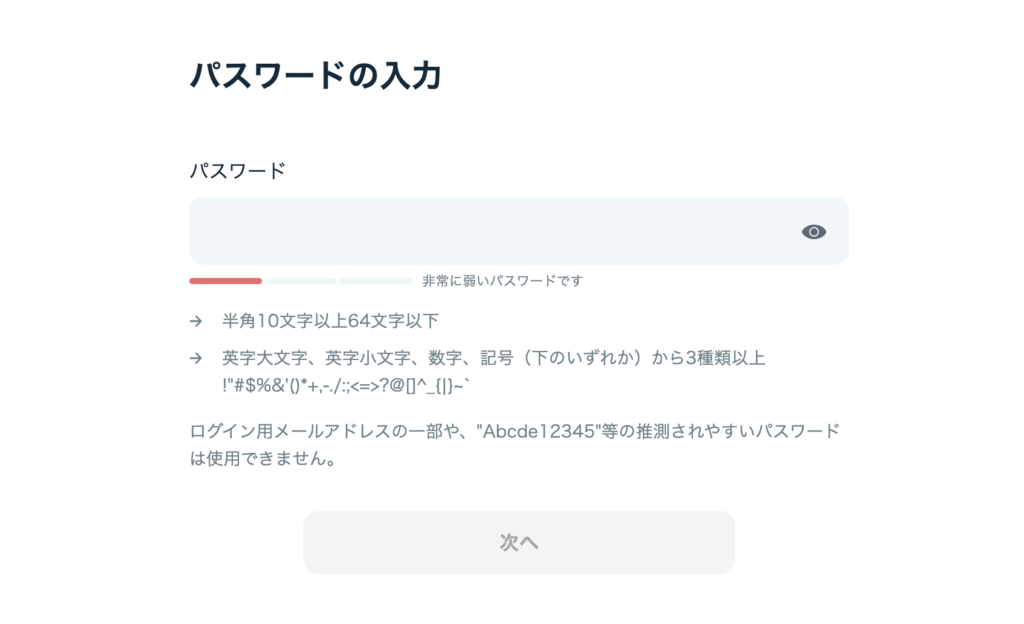Click the は使用できません。 text line
1024x624 pixels.
[263, 458]
